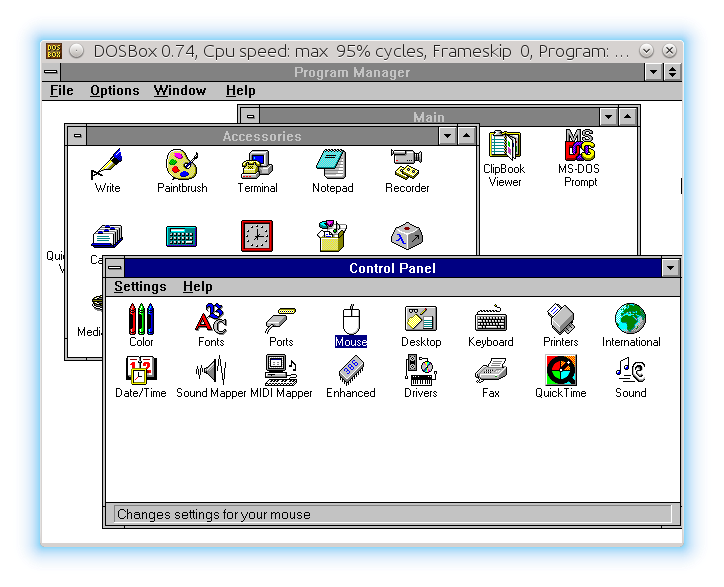Click the DOSBox window close button
724x587 pixels.
[669, 51]
